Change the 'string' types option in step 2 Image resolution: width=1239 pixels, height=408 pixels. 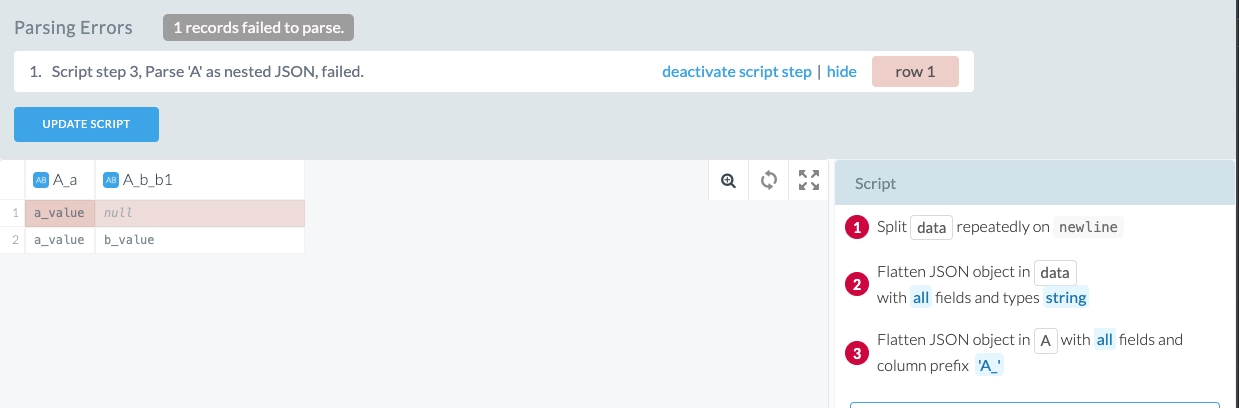click(1065, 297)
